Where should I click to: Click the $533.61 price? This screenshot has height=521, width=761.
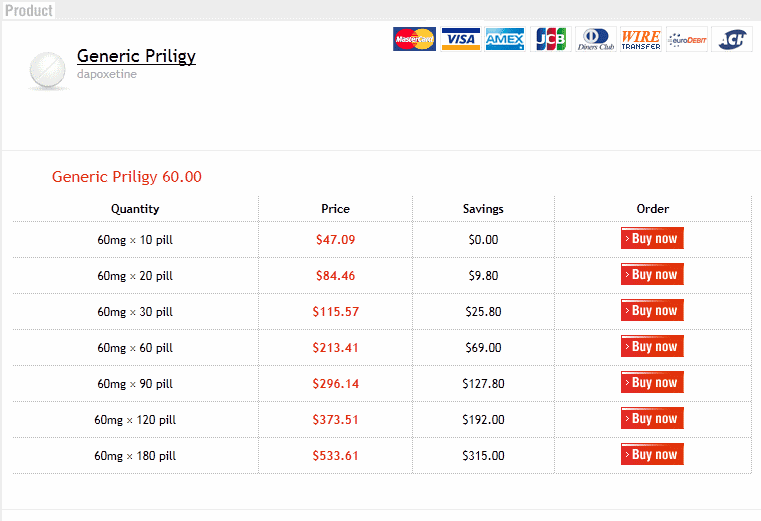click(335, 455)
